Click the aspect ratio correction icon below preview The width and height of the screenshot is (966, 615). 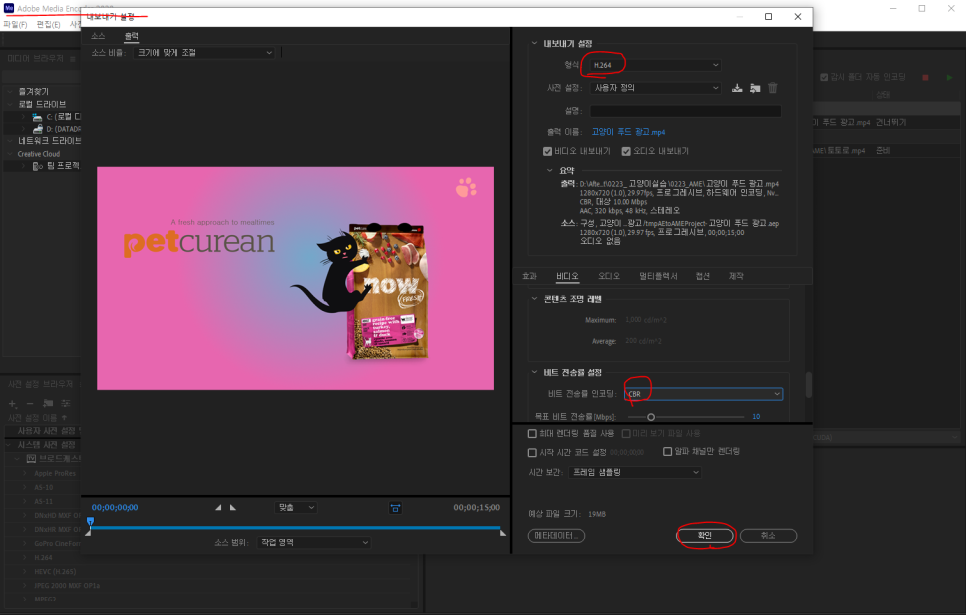pos(395,508)
